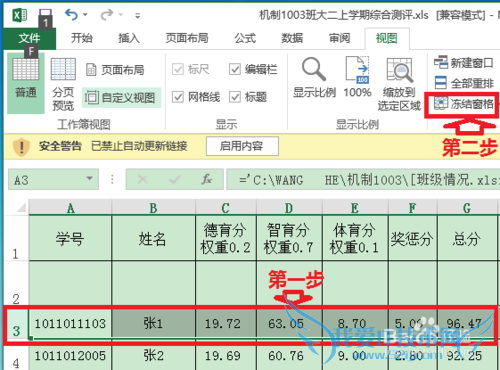
Task: Click into the formula bar text
Action: [363, 180]
